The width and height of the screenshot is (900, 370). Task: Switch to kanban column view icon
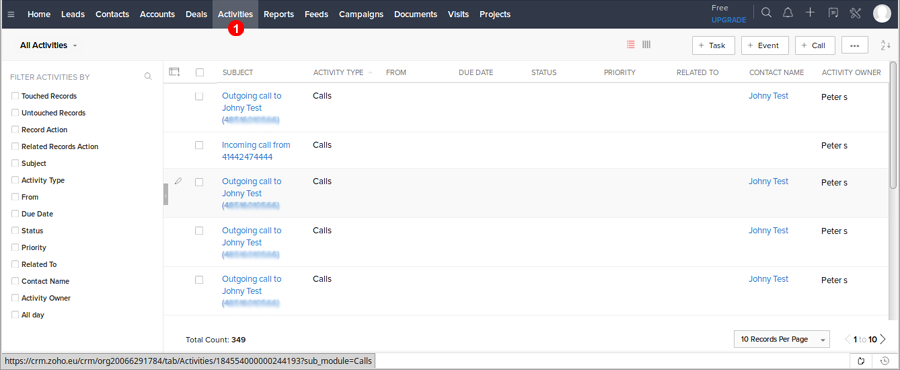[646, 45]
